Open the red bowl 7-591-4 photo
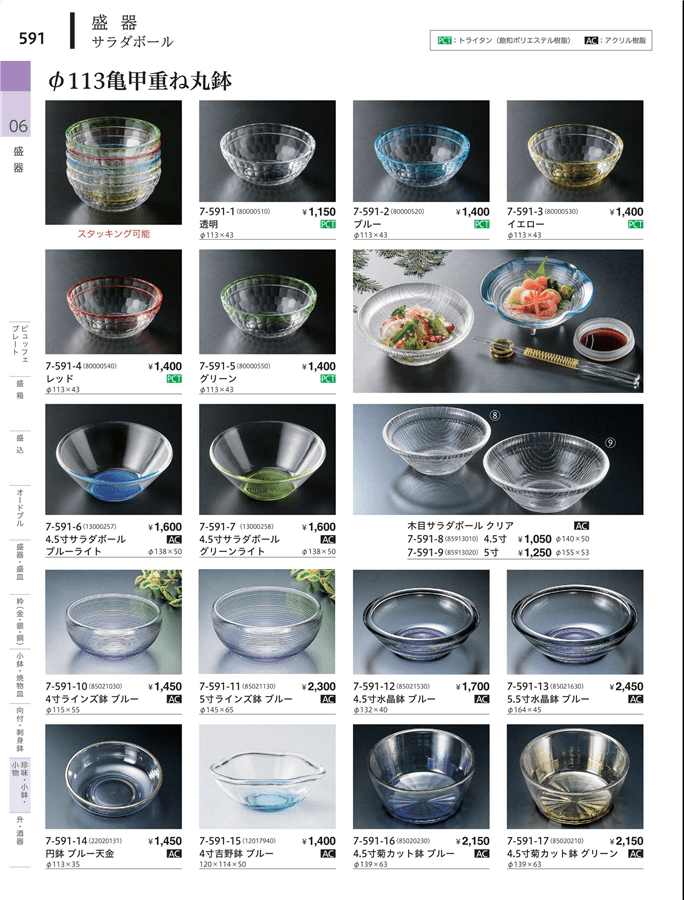This screenshot has width=684, height=900. pyautogui.click(x=114, y=301)
